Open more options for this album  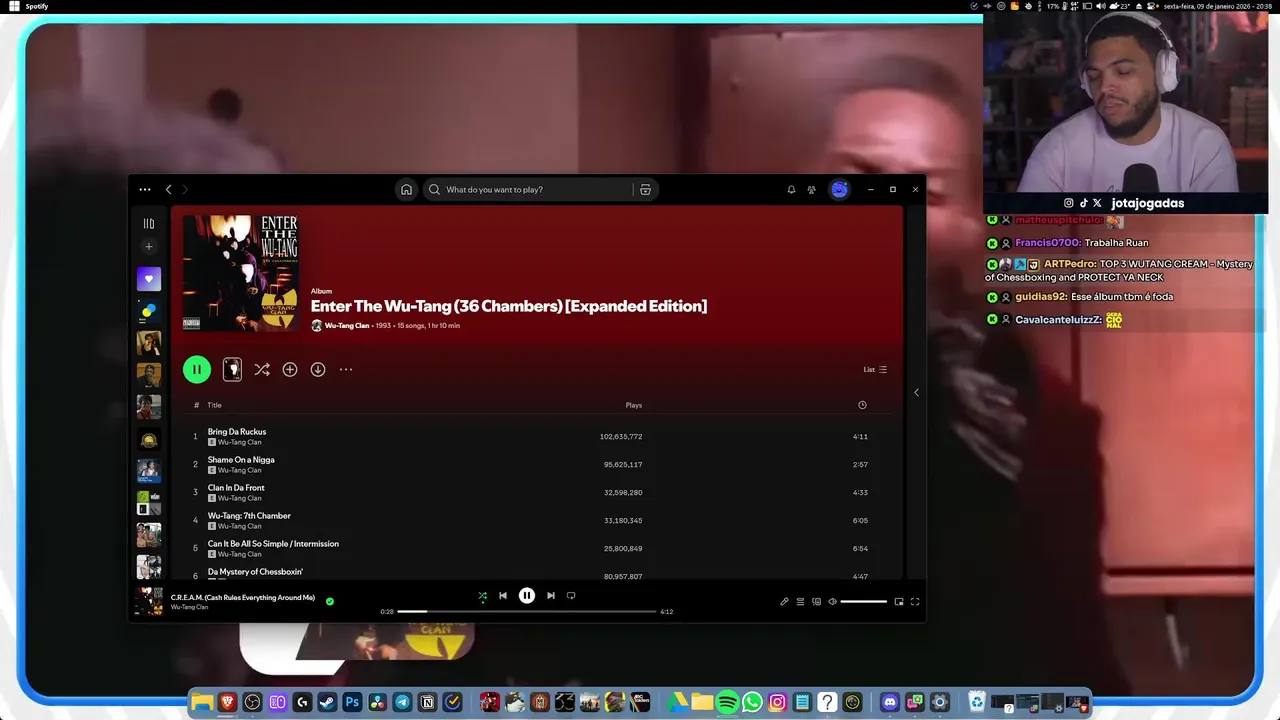[x=346, y=369]
